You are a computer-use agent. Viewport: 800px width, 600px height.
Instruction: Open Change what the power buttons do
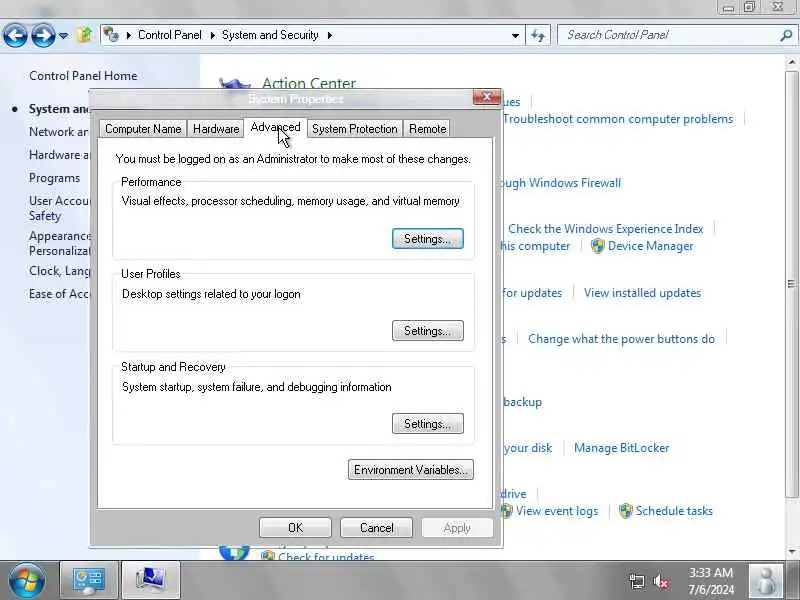coord(621,339)
